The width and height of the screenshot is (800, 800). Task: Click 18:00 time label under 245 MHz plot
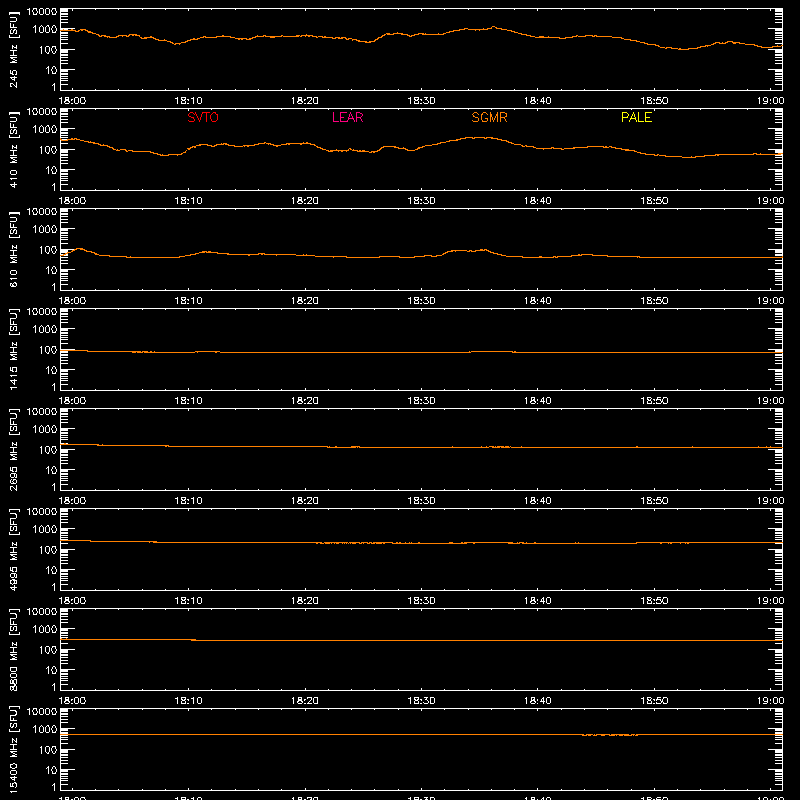click(x=72, y=101)
